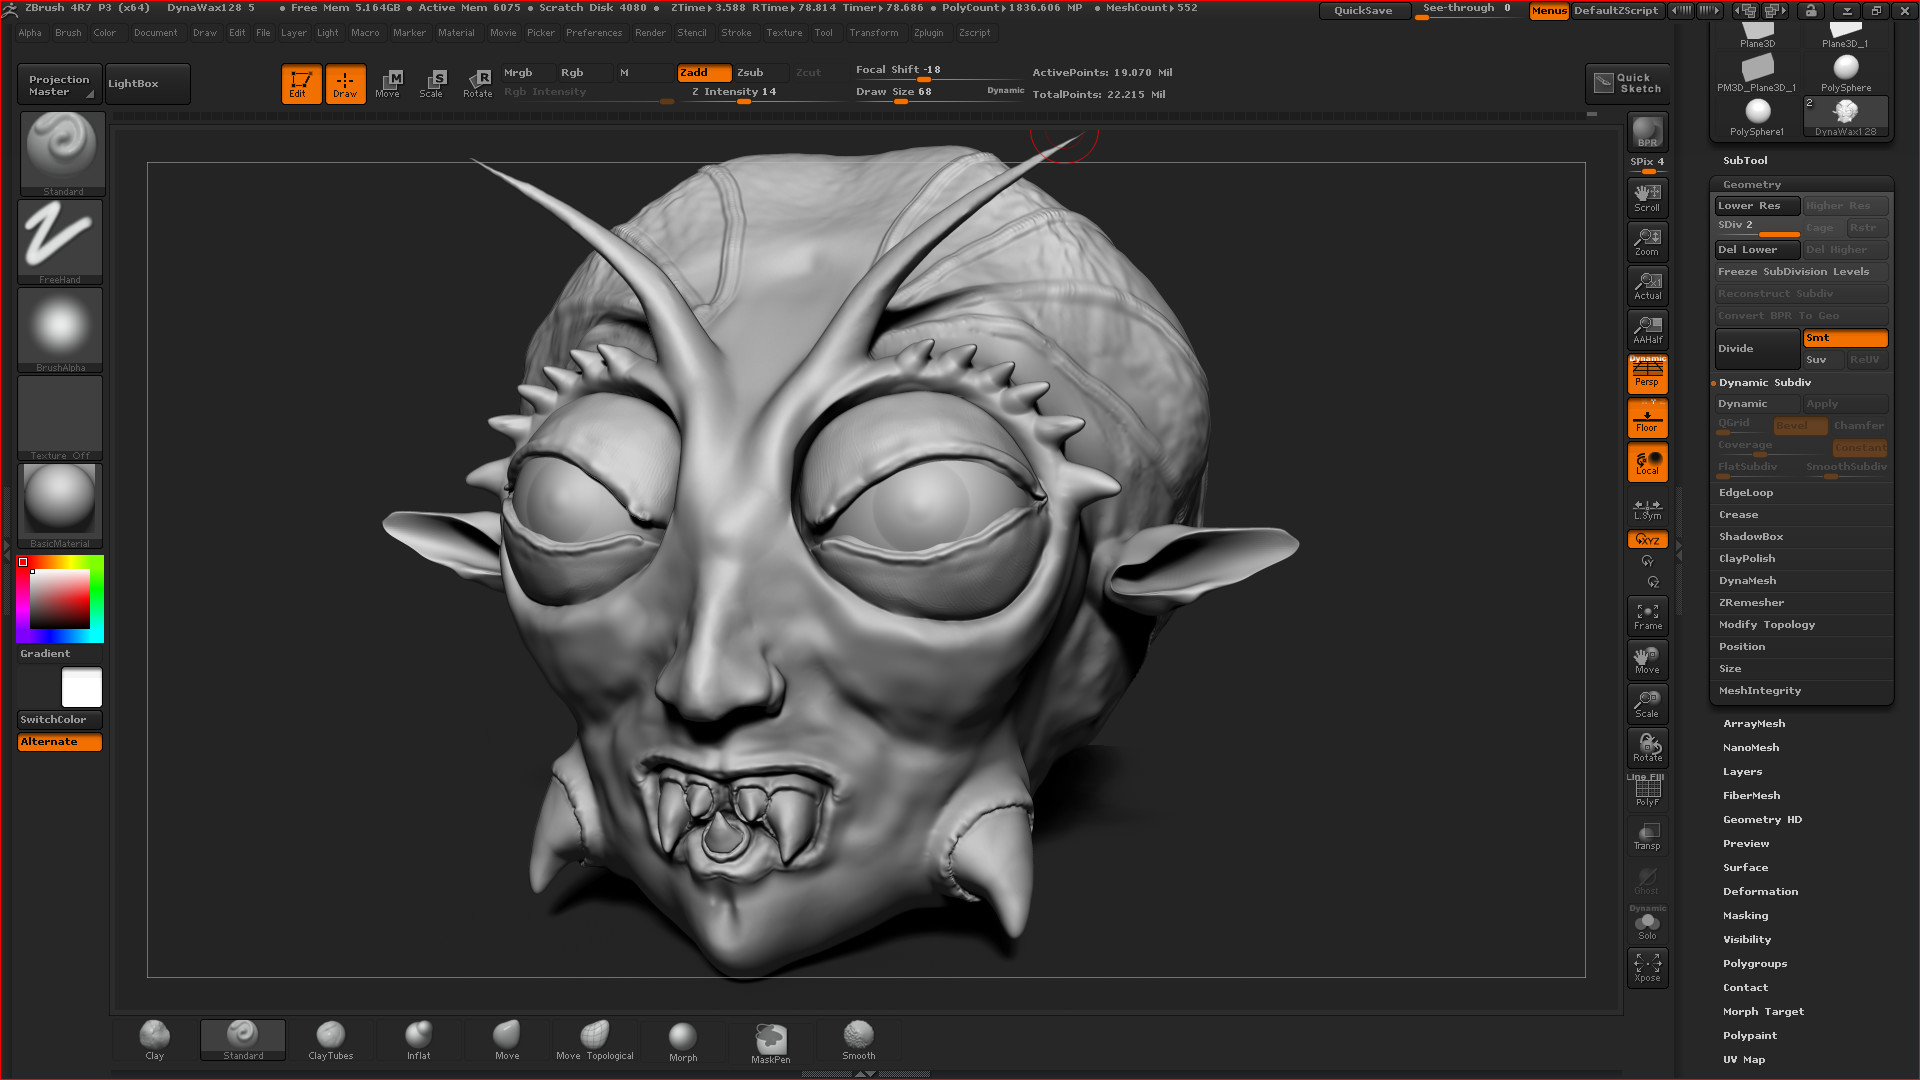Image resolution: width=1920 pixels, height=1080 pixels.
Task: Click the Frame view icon
Action: tap(1647, 616)
